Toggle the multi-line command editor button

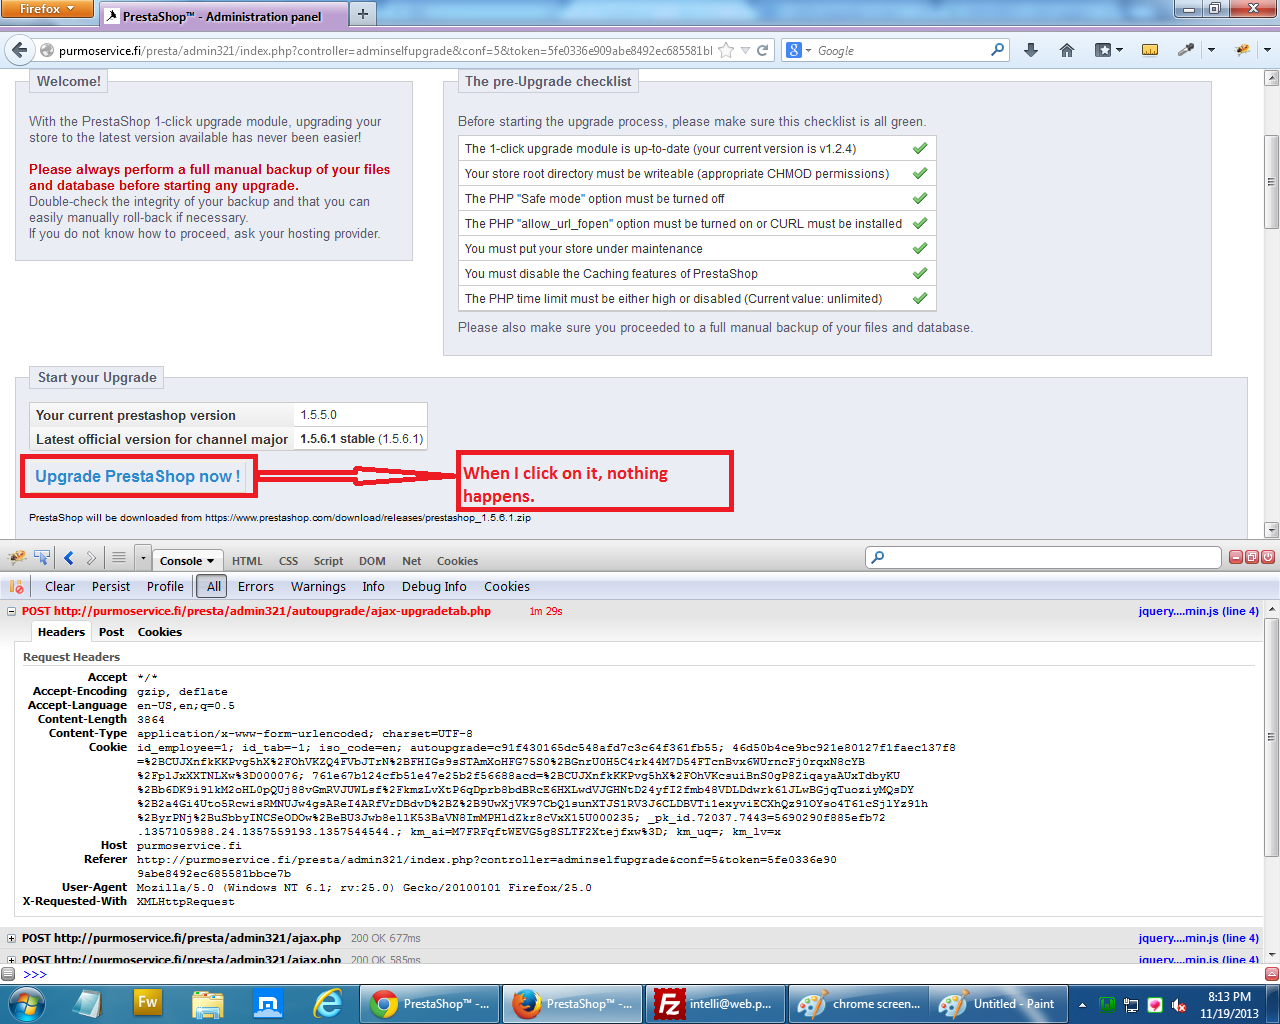tap(1272, 973)
